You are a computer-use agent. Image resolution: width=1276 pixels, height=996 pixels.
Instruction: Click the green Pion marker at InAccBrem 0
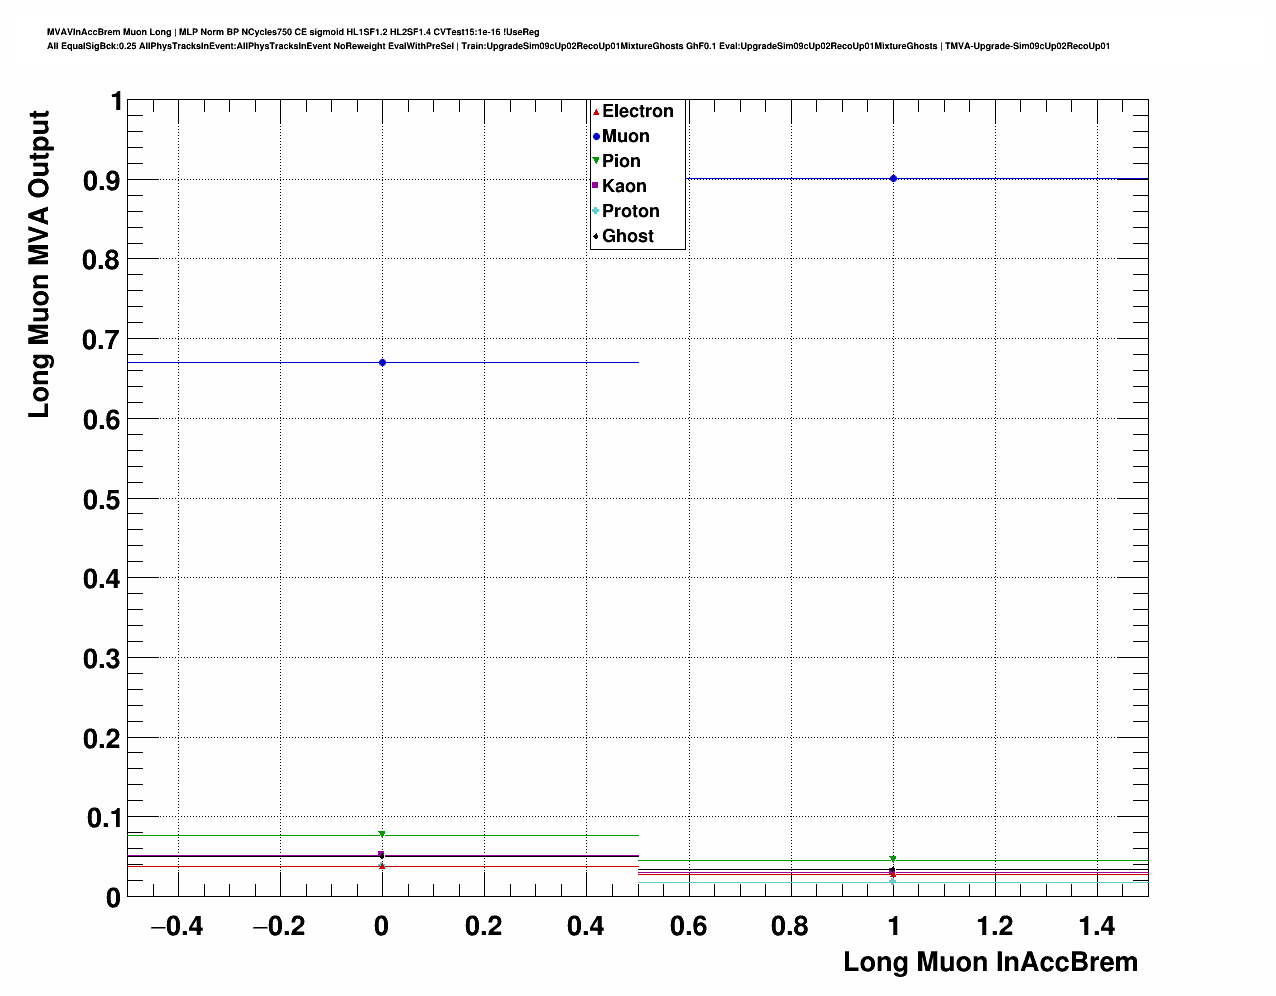coord(382,834)
